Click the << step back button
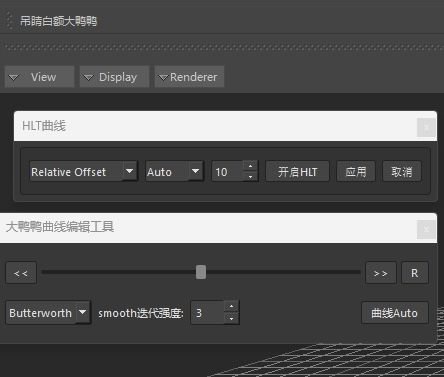The width and height of the screenshot is (444, 377). click(21, 273)
